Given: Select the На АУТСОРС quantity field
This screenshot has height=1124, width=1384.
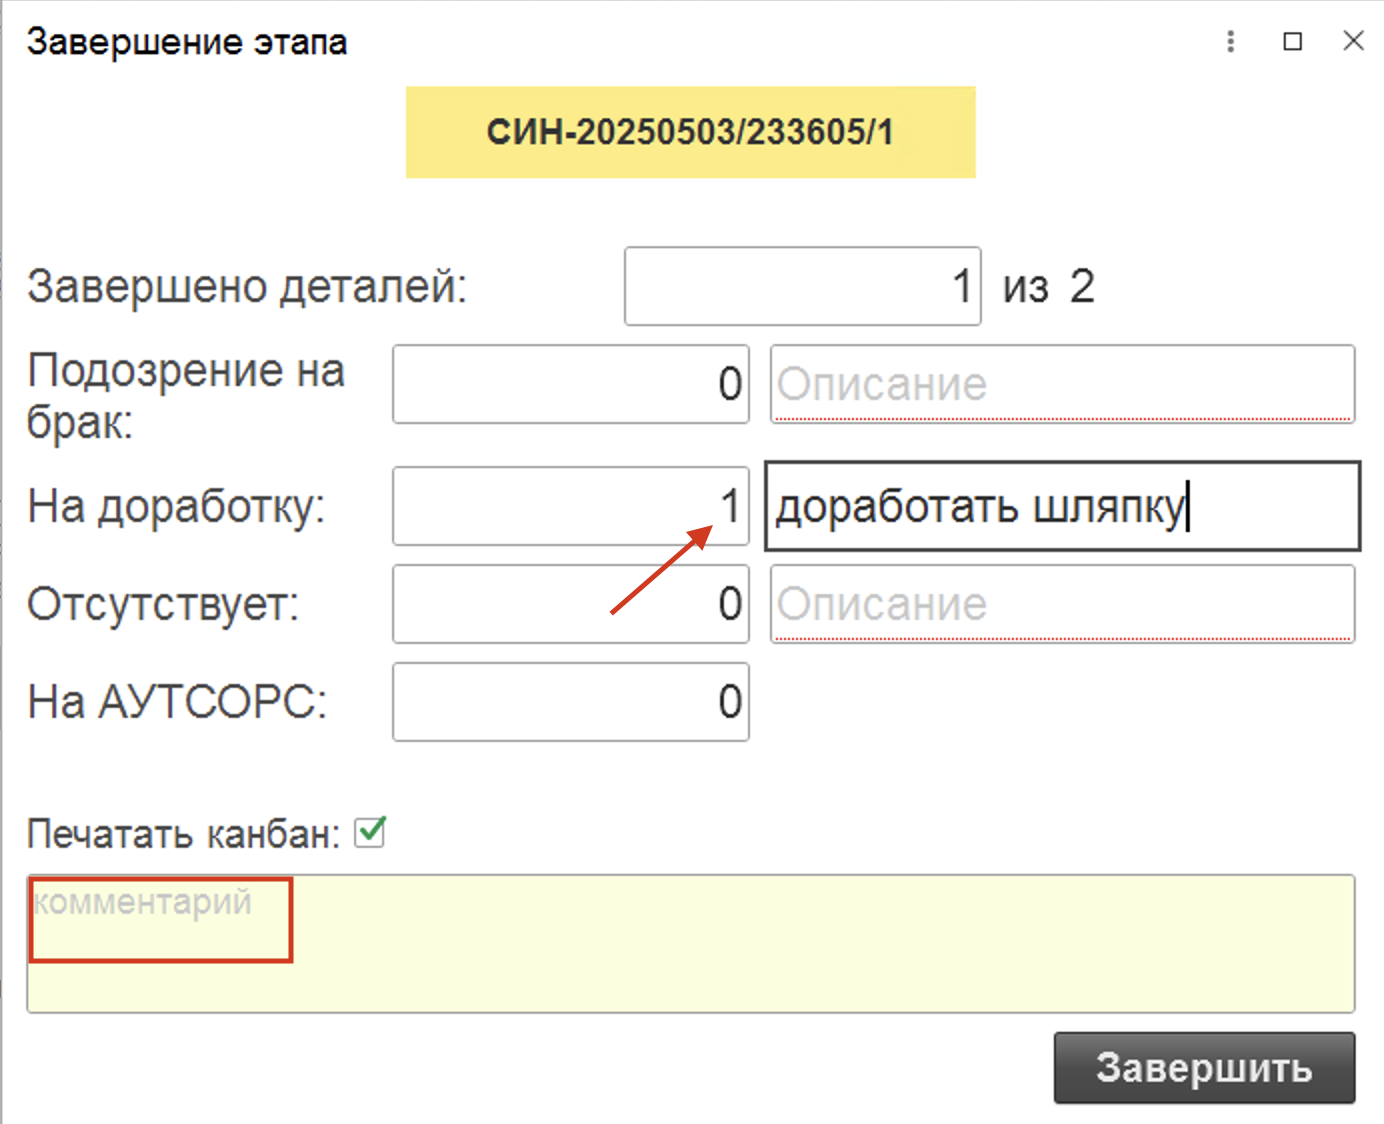Looking at the screenshot, I should pyautogui.click(x=570, y=702).
